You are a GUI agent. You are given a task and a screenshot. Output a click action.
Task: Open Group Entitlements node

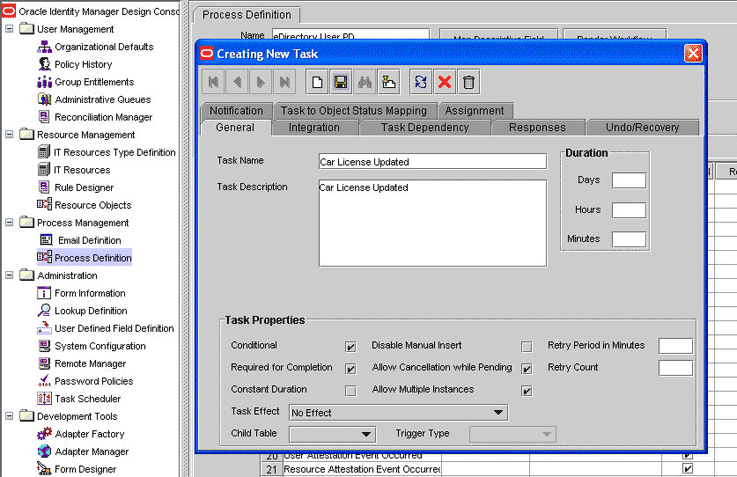94,82
